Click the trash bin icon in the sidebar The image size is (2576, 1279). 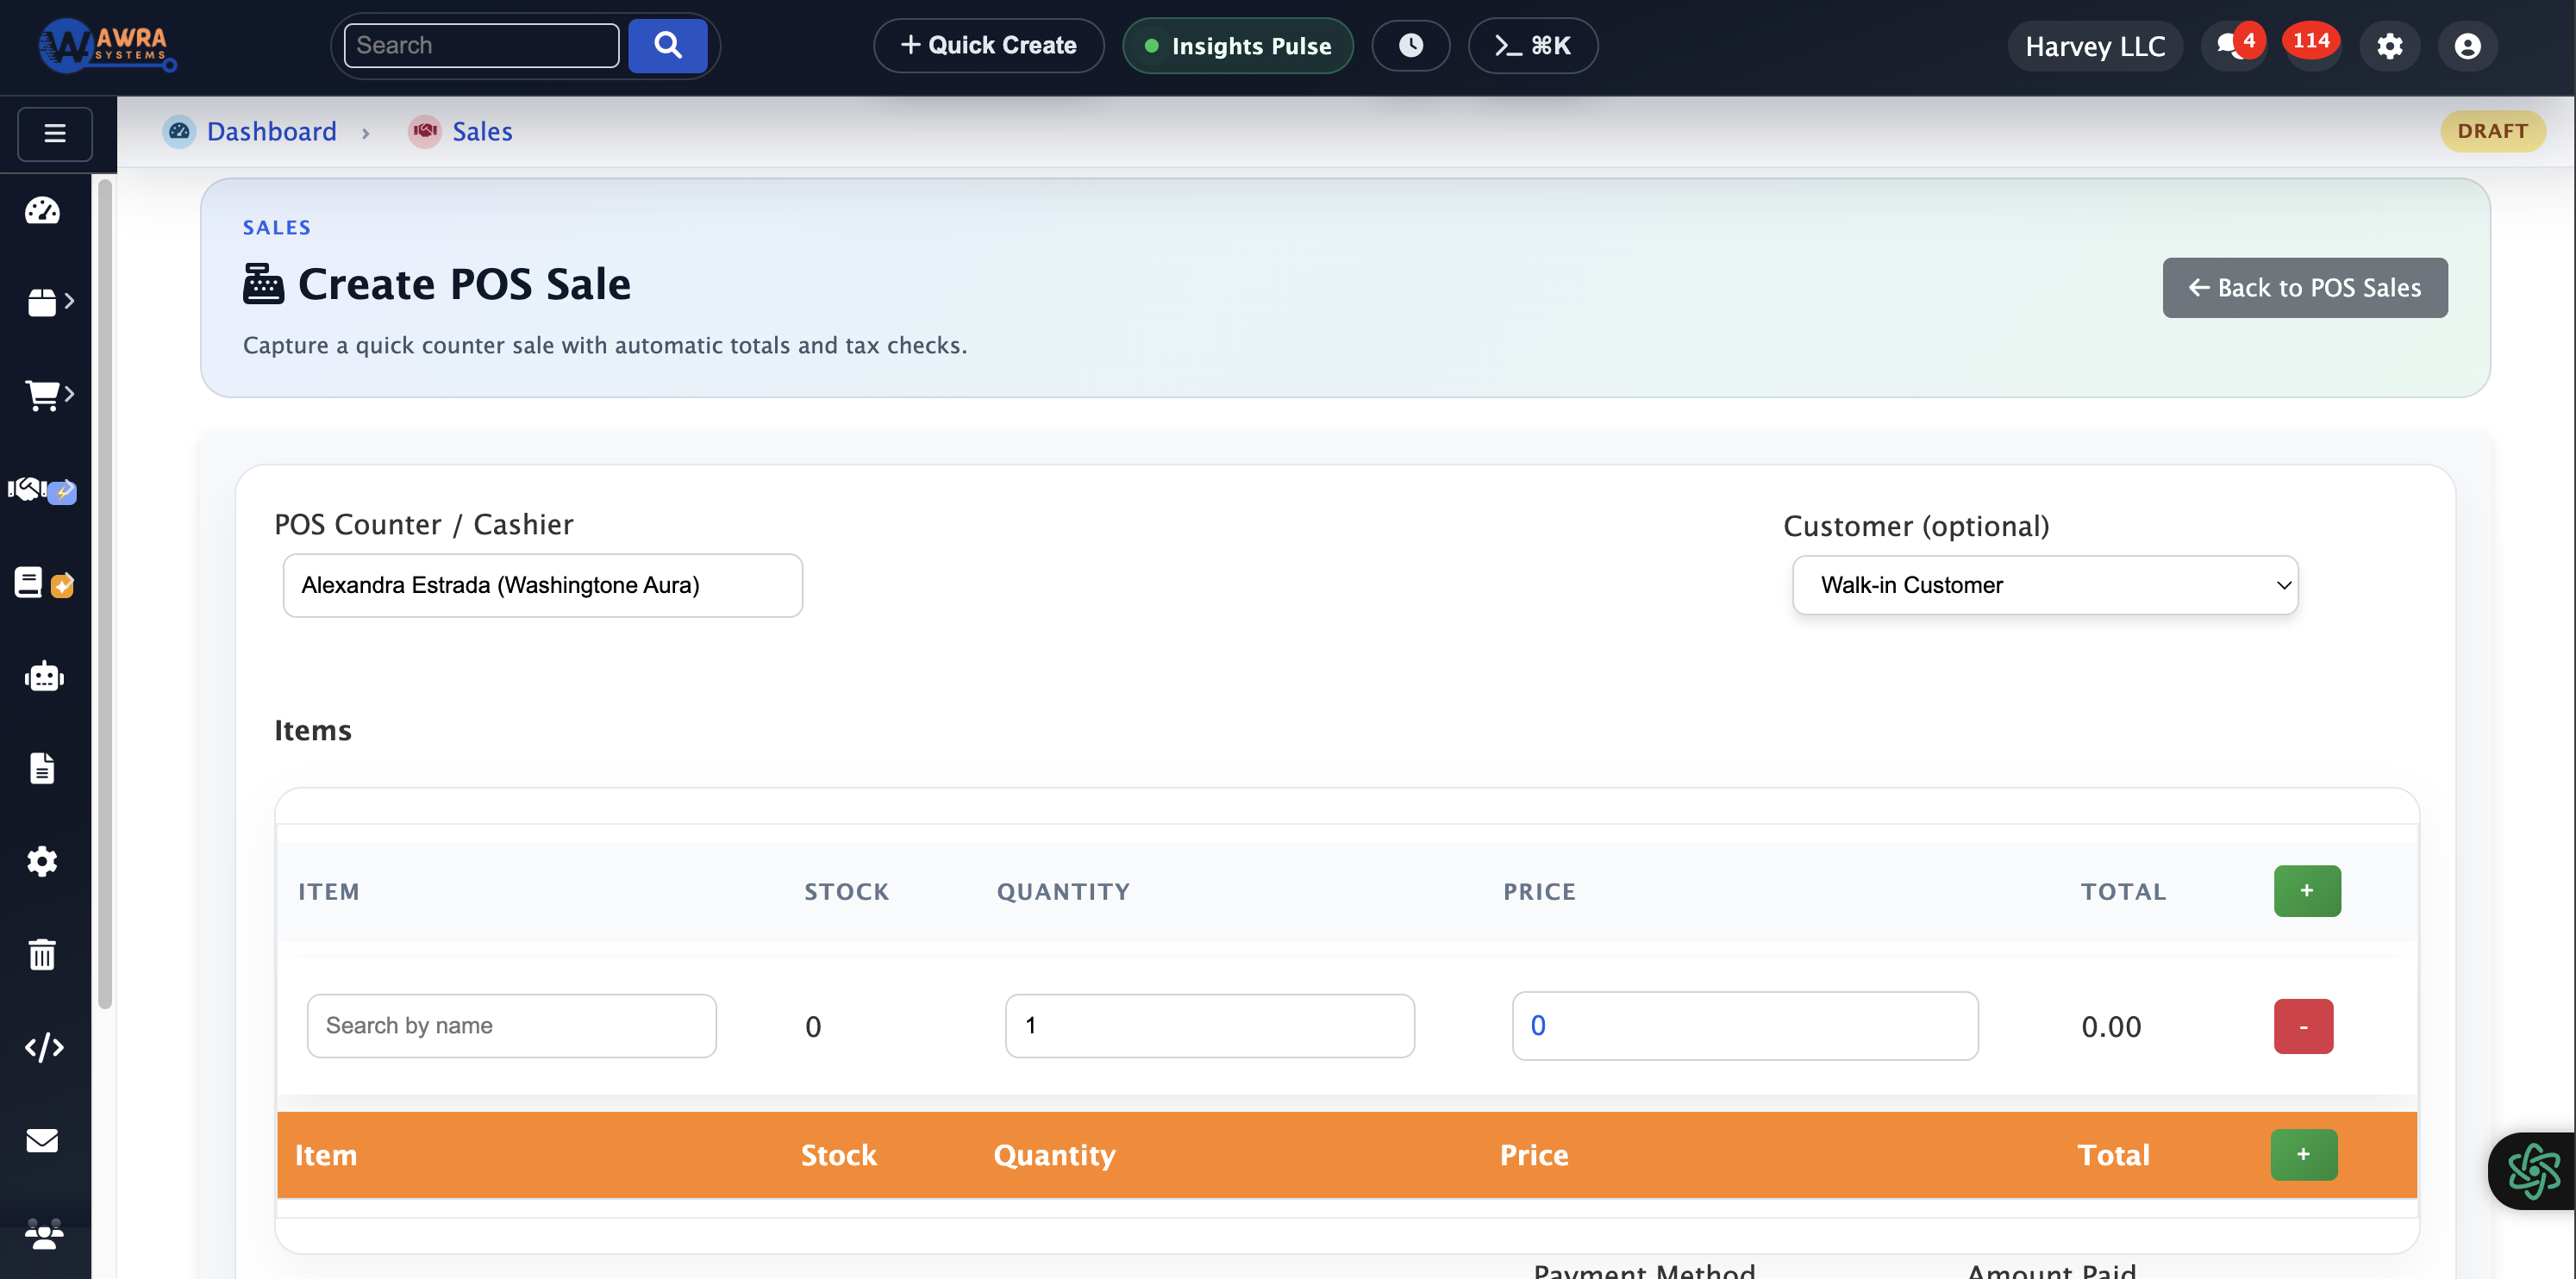click(42, 954)
